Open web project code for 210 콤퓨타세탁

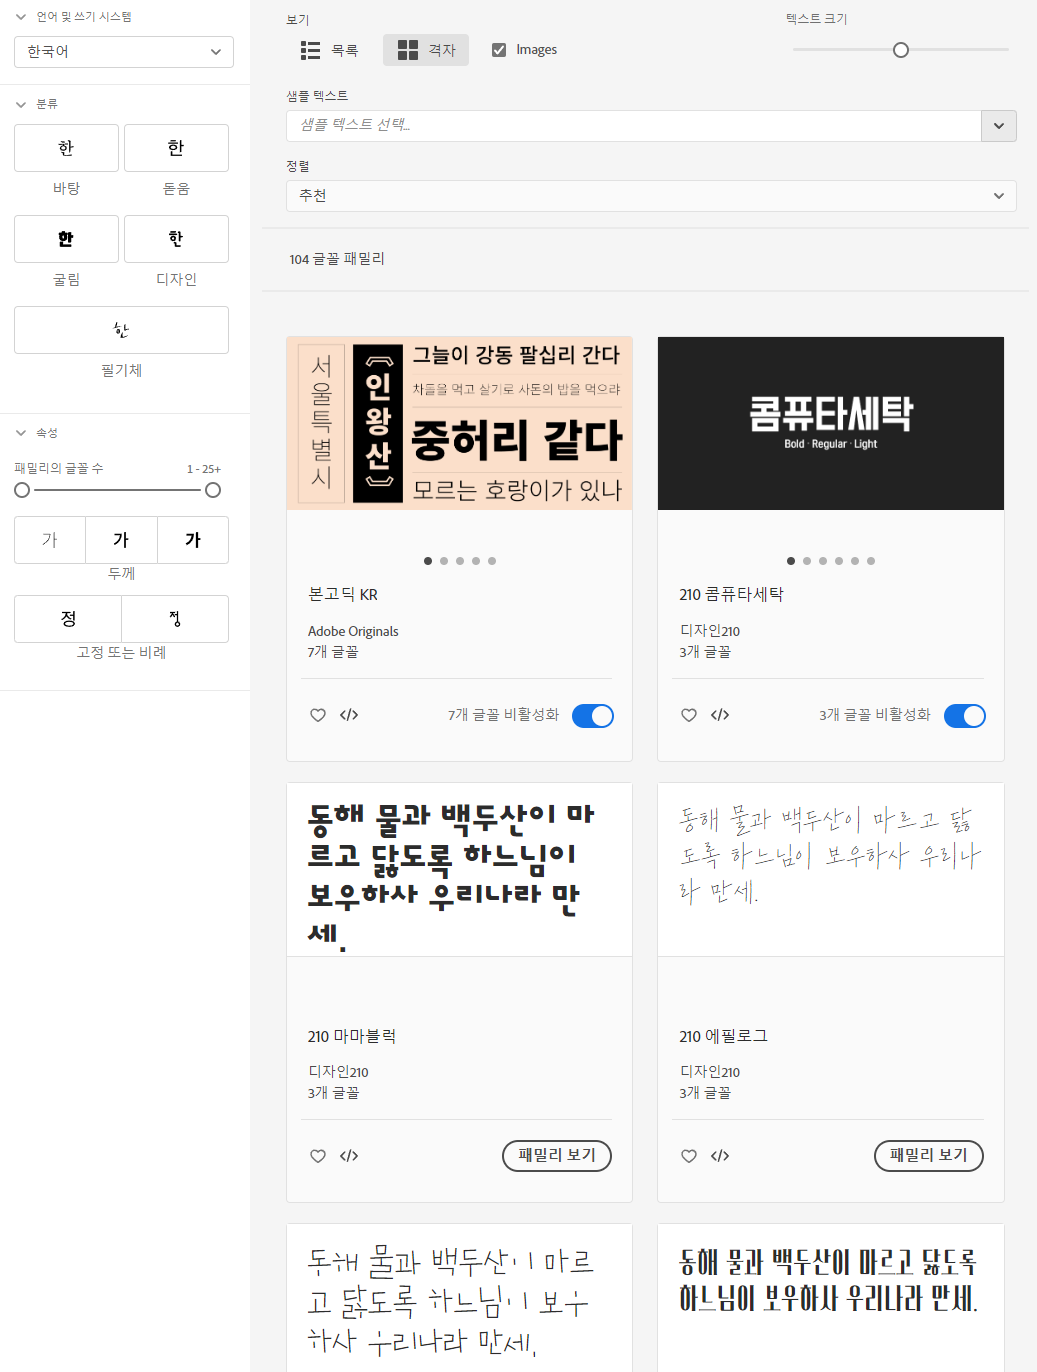[720, 715]
